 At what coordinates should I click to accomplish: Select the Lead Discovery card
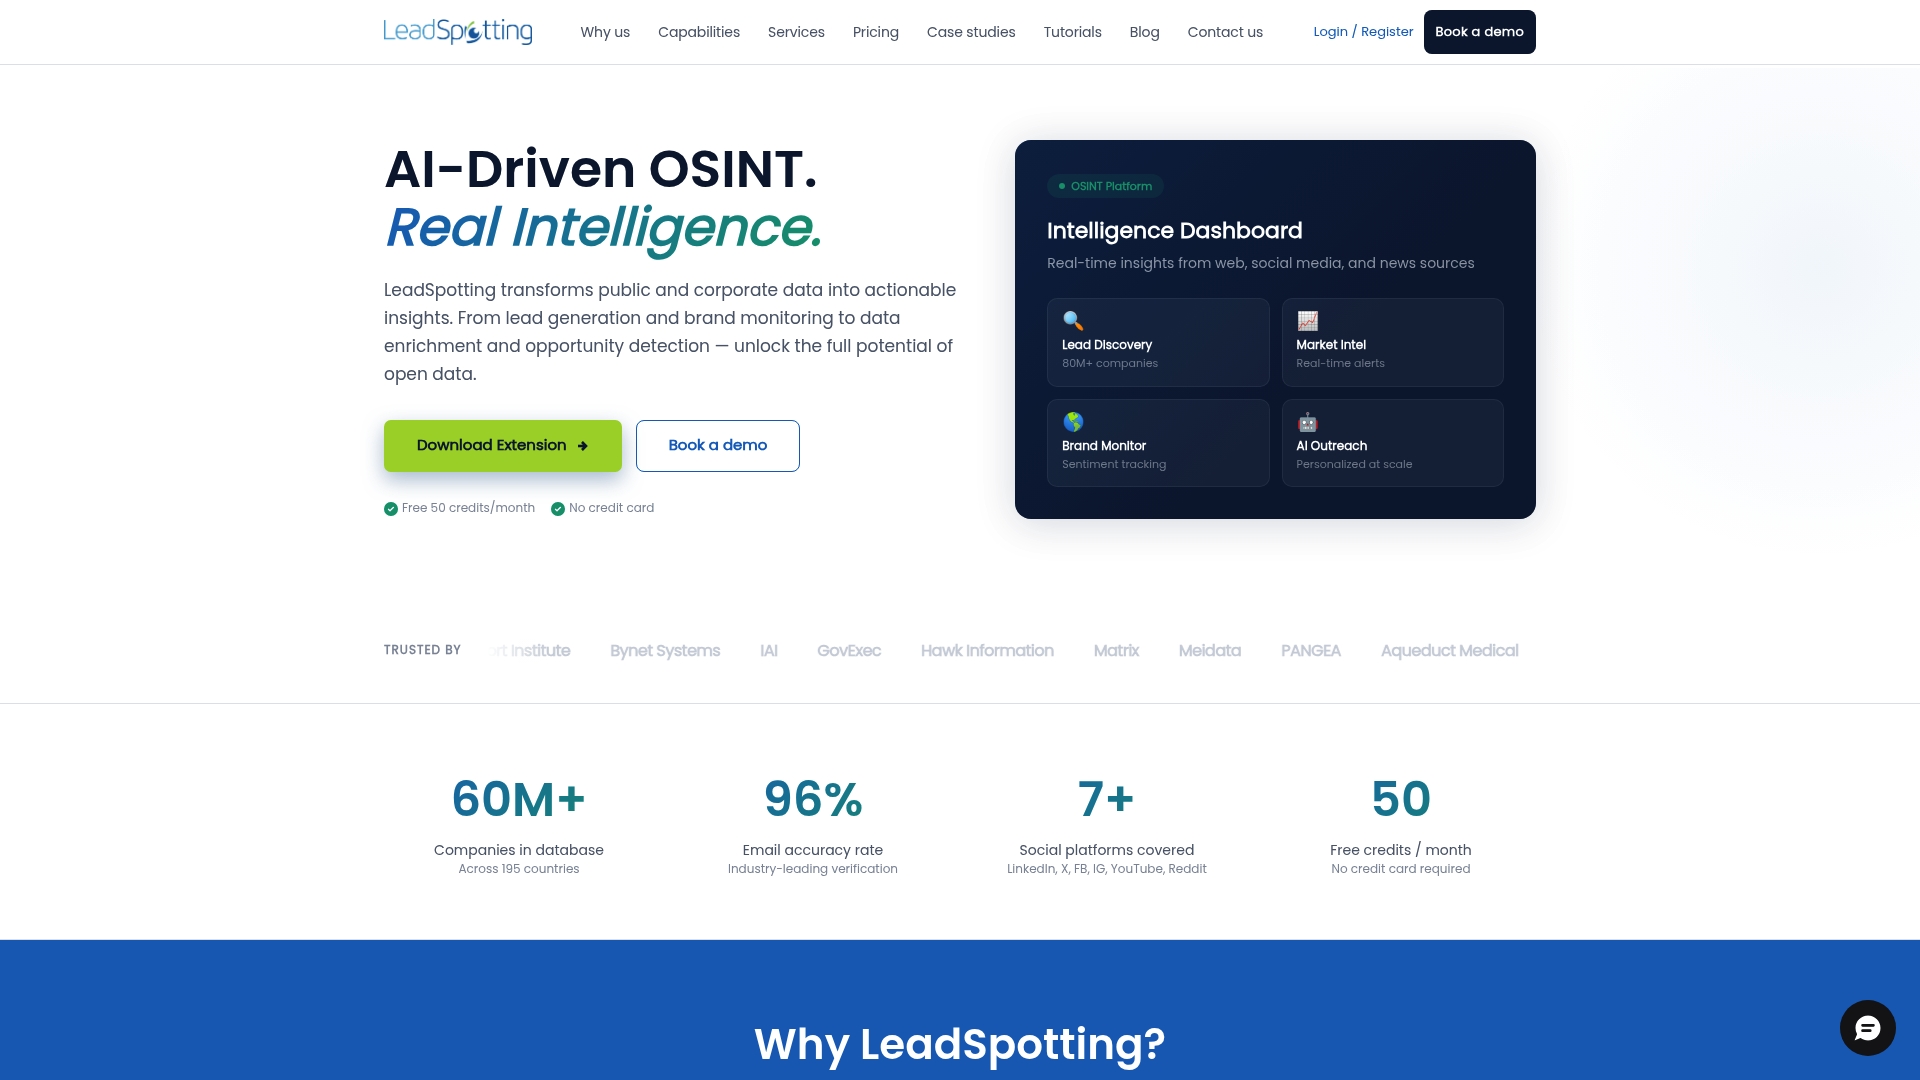pyautogui.click(x=1158, y=342)
